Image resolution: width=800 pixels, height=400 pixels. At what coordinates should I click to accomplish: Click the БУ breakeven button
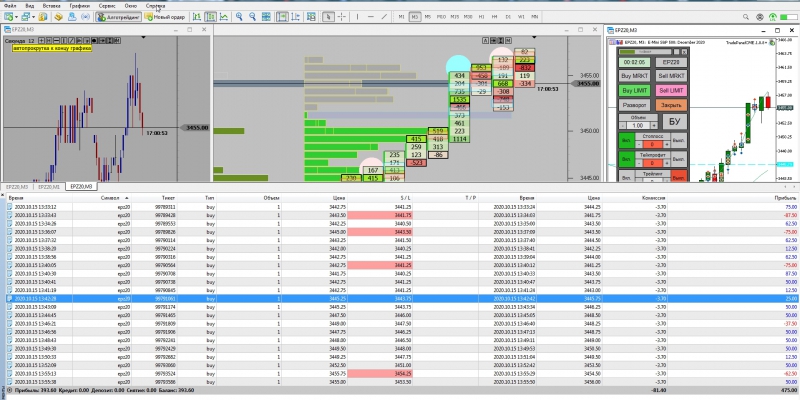(x=674, y=121)
